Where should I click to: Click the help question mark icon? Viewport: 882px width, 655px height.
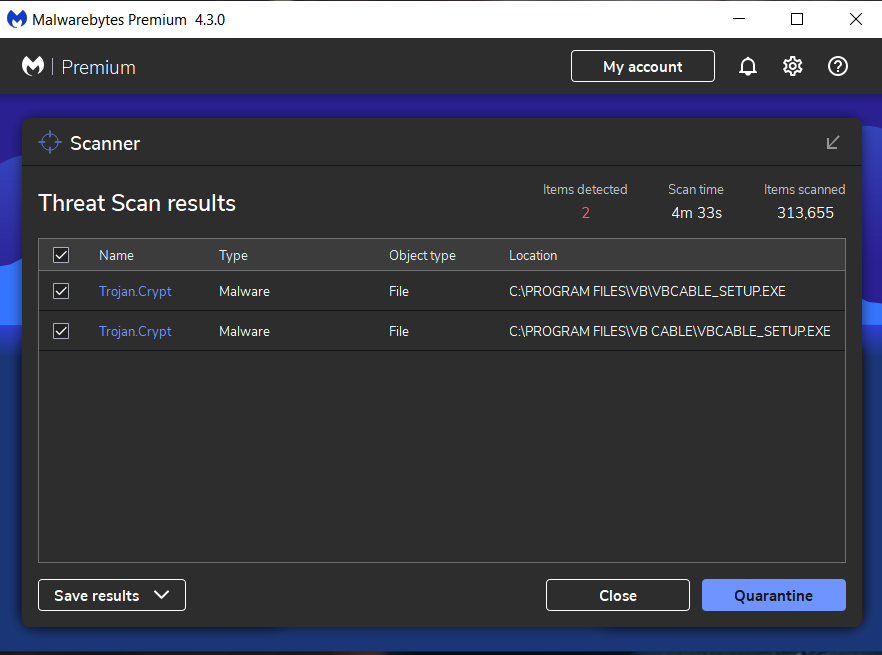[838, 67]
